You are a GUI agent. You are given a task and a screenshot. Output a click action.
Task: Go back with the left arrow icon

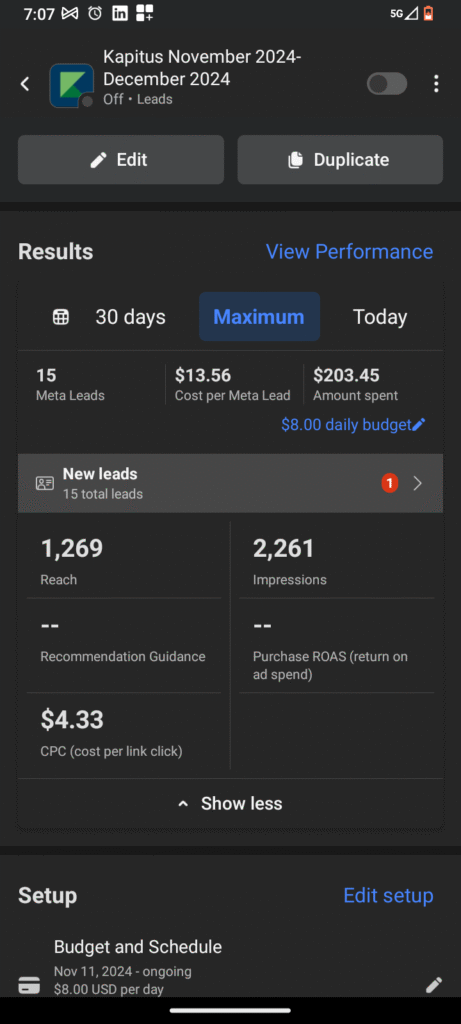25,84
